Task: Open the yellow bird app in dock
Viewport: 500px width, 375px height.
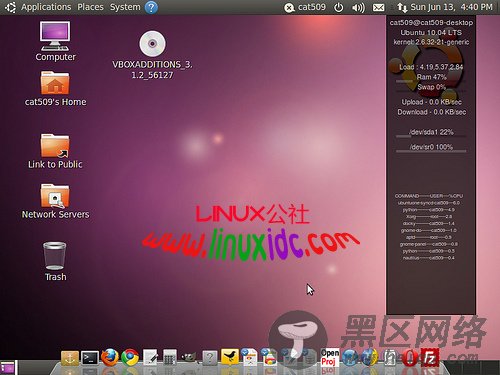Action: click(230, 357)
